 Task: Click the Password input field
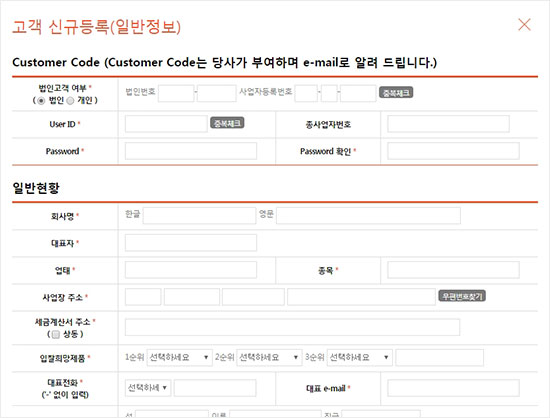click(190, 151)
